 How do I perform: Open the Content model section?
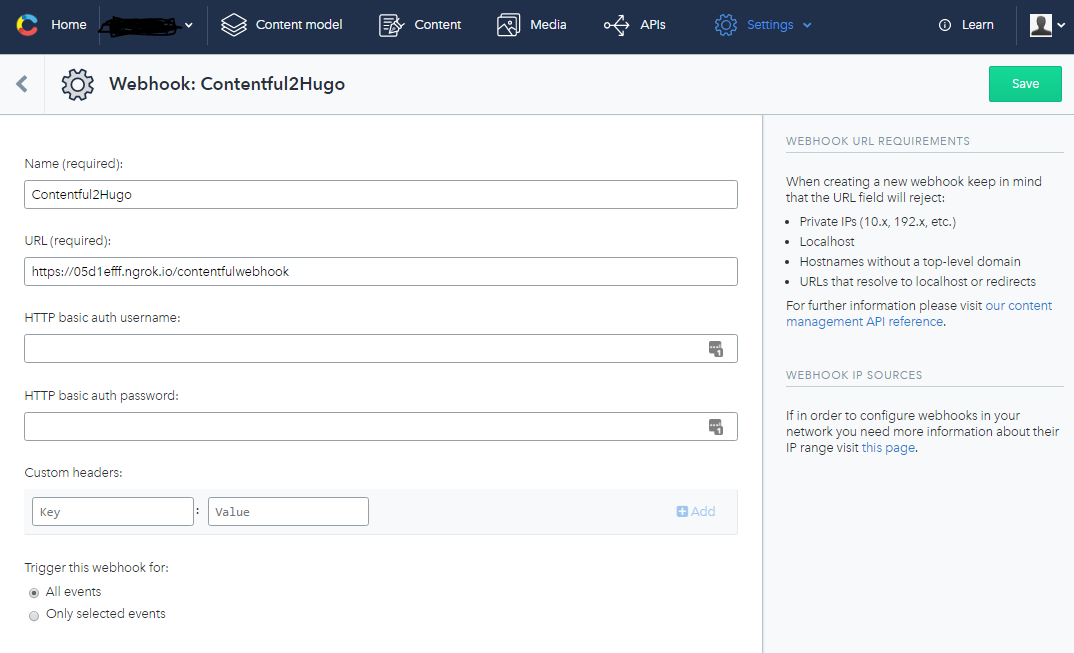tap(299, 25)
